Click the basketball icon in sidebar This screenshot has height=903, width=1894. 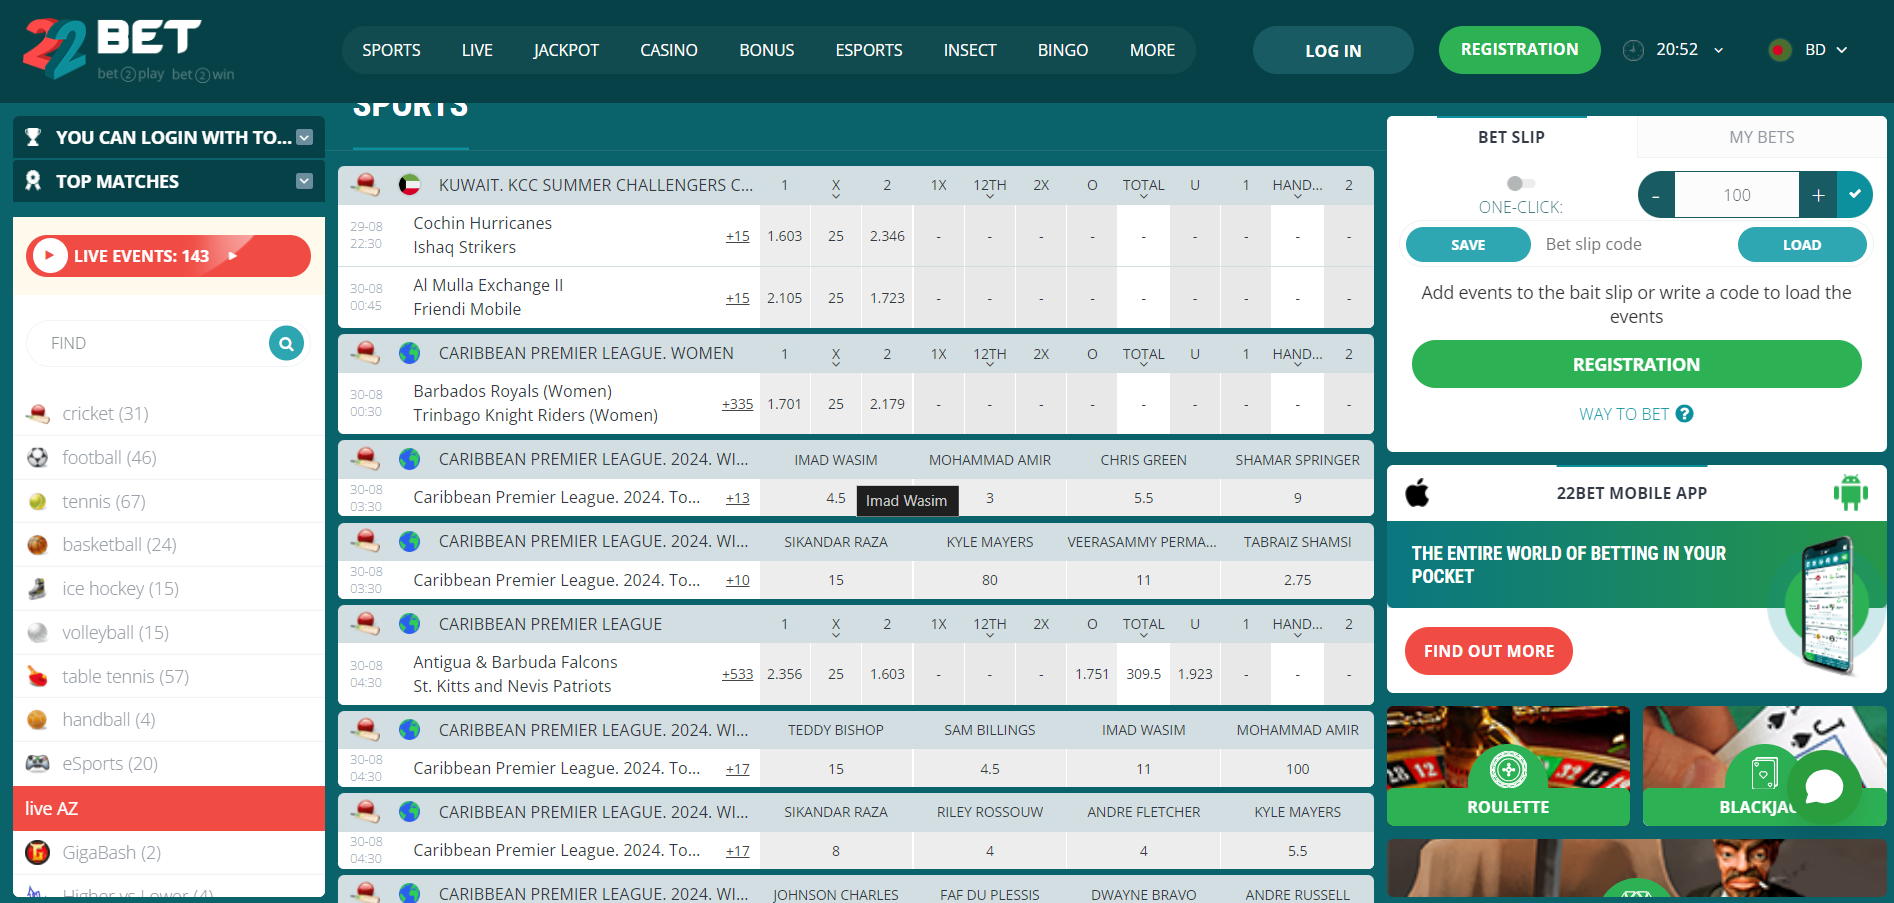pyautogui.click(x=38, y=544)
